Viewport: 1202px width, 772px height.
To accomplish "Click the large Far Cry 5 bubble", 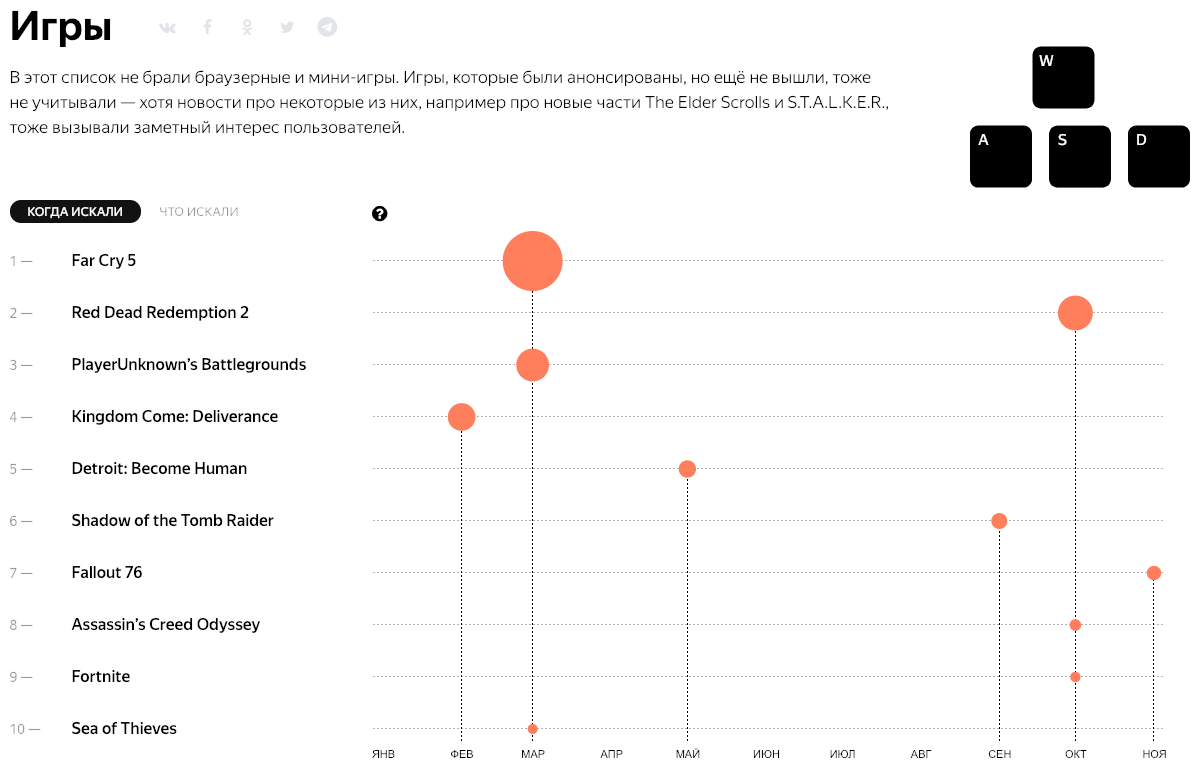I will [x=532, y=261].
